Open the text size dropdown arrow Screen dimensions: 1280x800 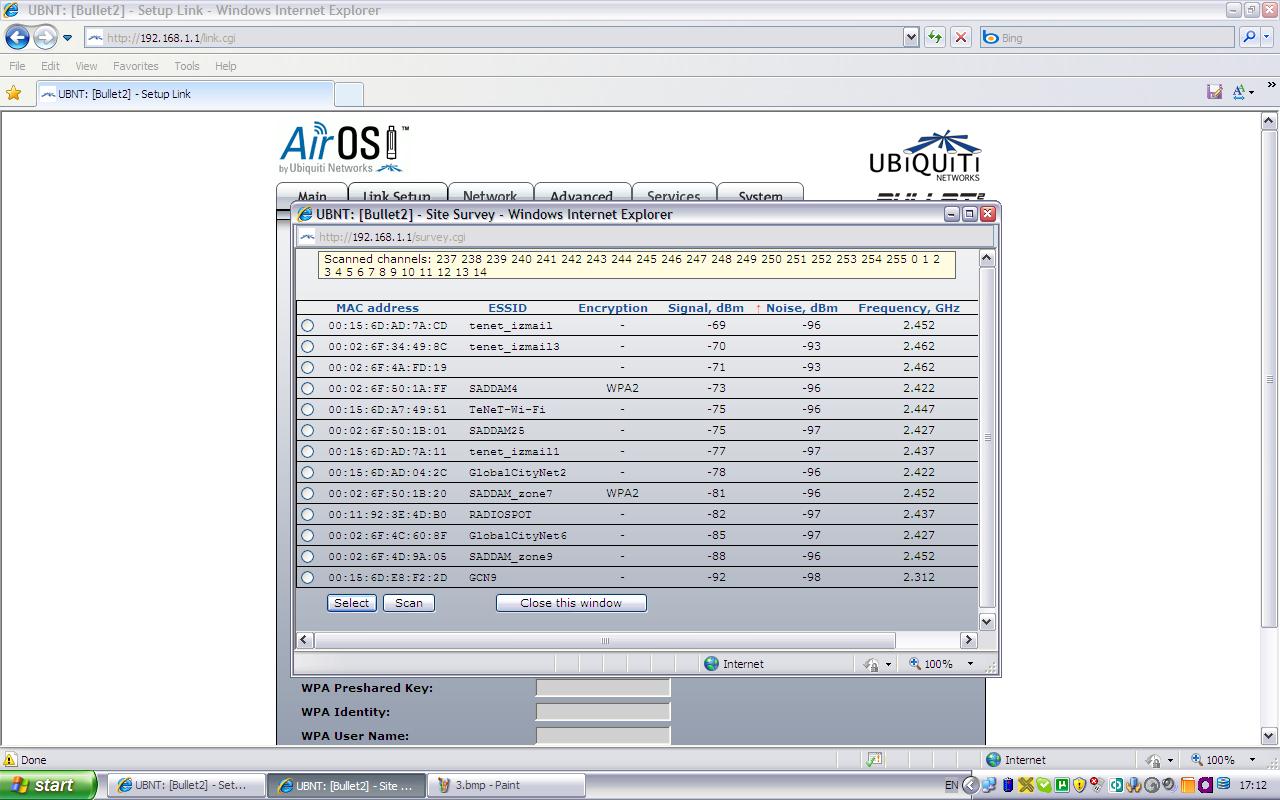point(1251,93)
